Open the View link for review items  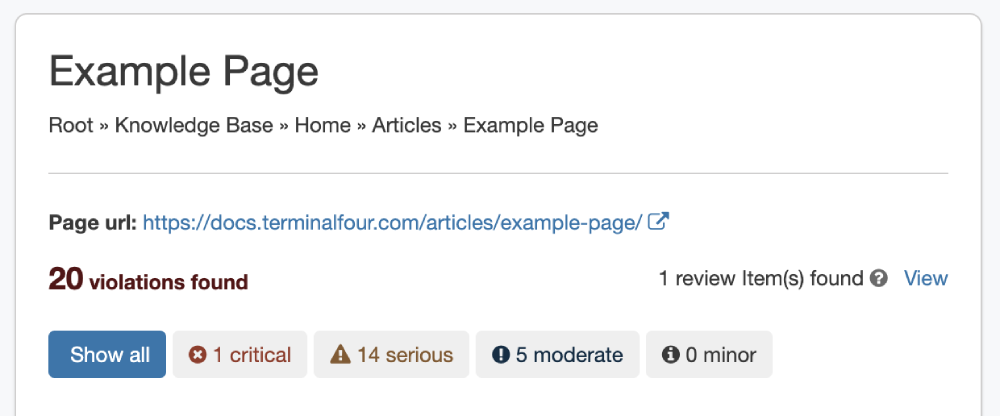pyautogui.click(x=925, y=278)
